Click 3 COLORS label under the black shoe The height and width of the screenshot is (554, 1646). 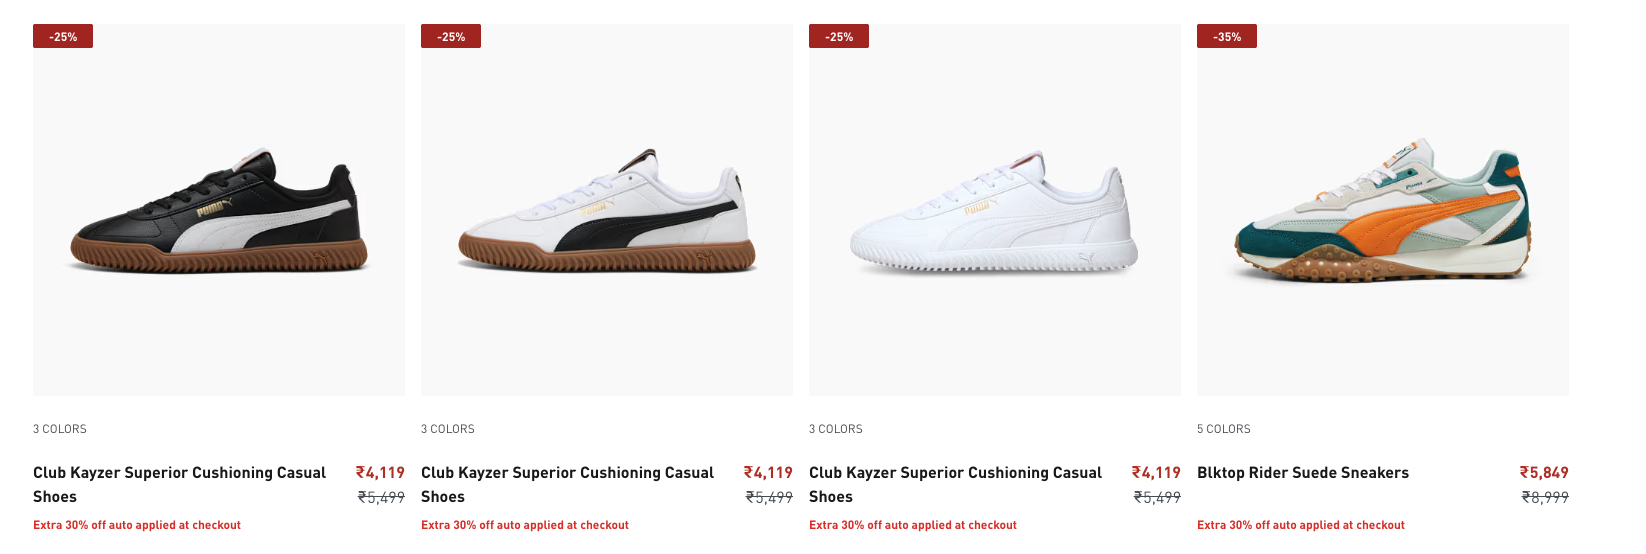click(x=60, y=429)
